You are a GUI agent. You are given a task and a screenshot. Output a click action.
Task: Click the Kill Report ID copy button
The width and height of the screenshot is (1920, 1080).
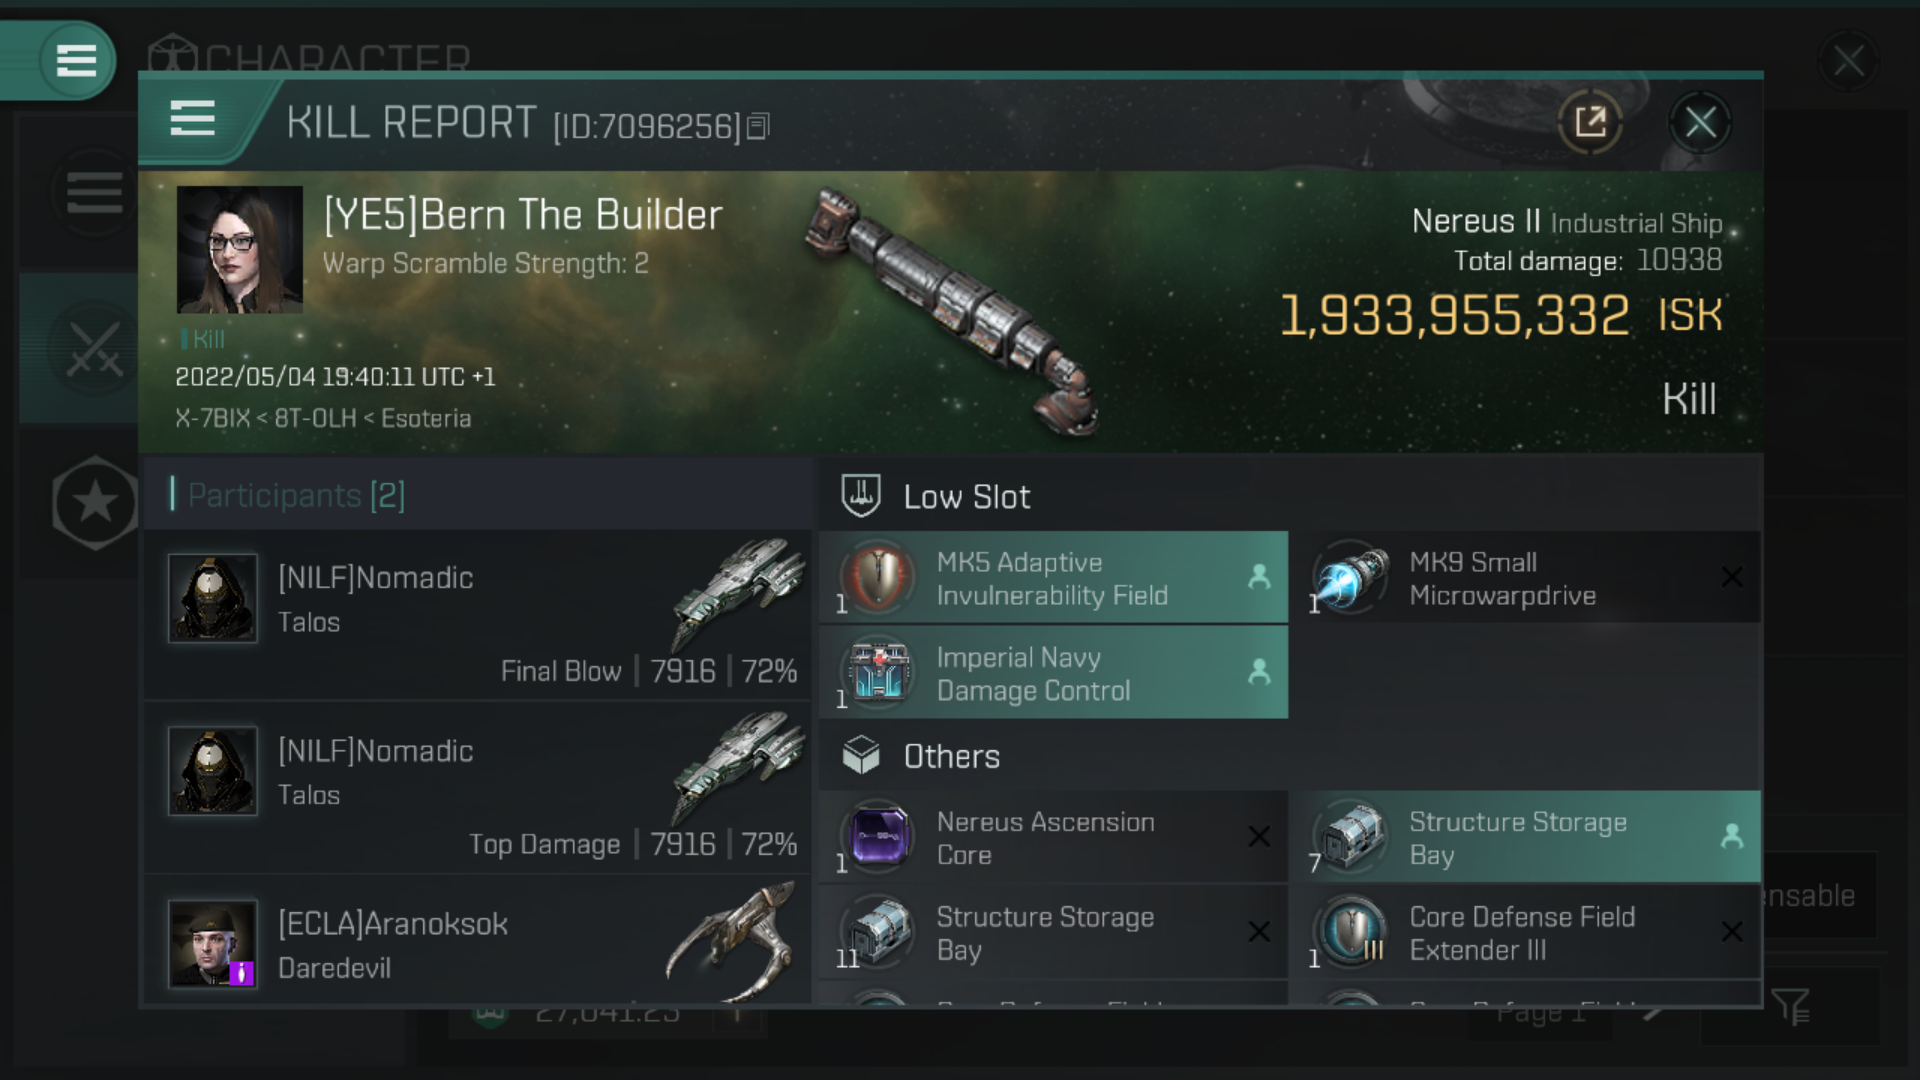(x=764, y=125)
